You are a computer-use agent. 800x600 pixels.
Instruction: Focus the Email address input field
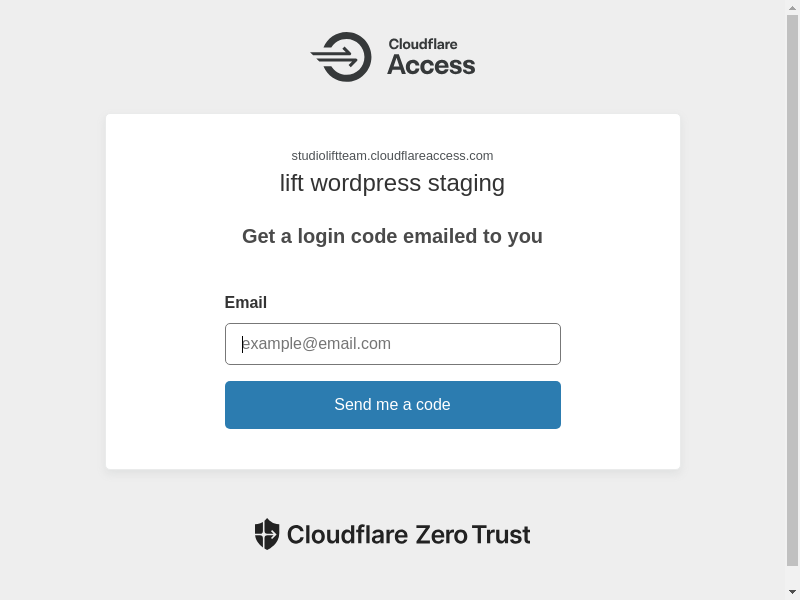tap(392, 344)
